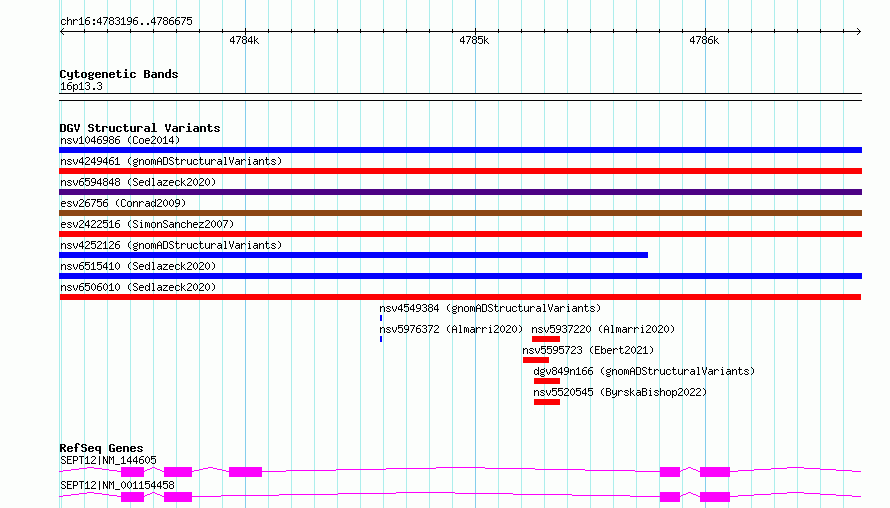Open esv2422516 (SimonSanchez2007) label
Image resolution: width=890 pixels, height=508 pixels.
pos(147,224)
